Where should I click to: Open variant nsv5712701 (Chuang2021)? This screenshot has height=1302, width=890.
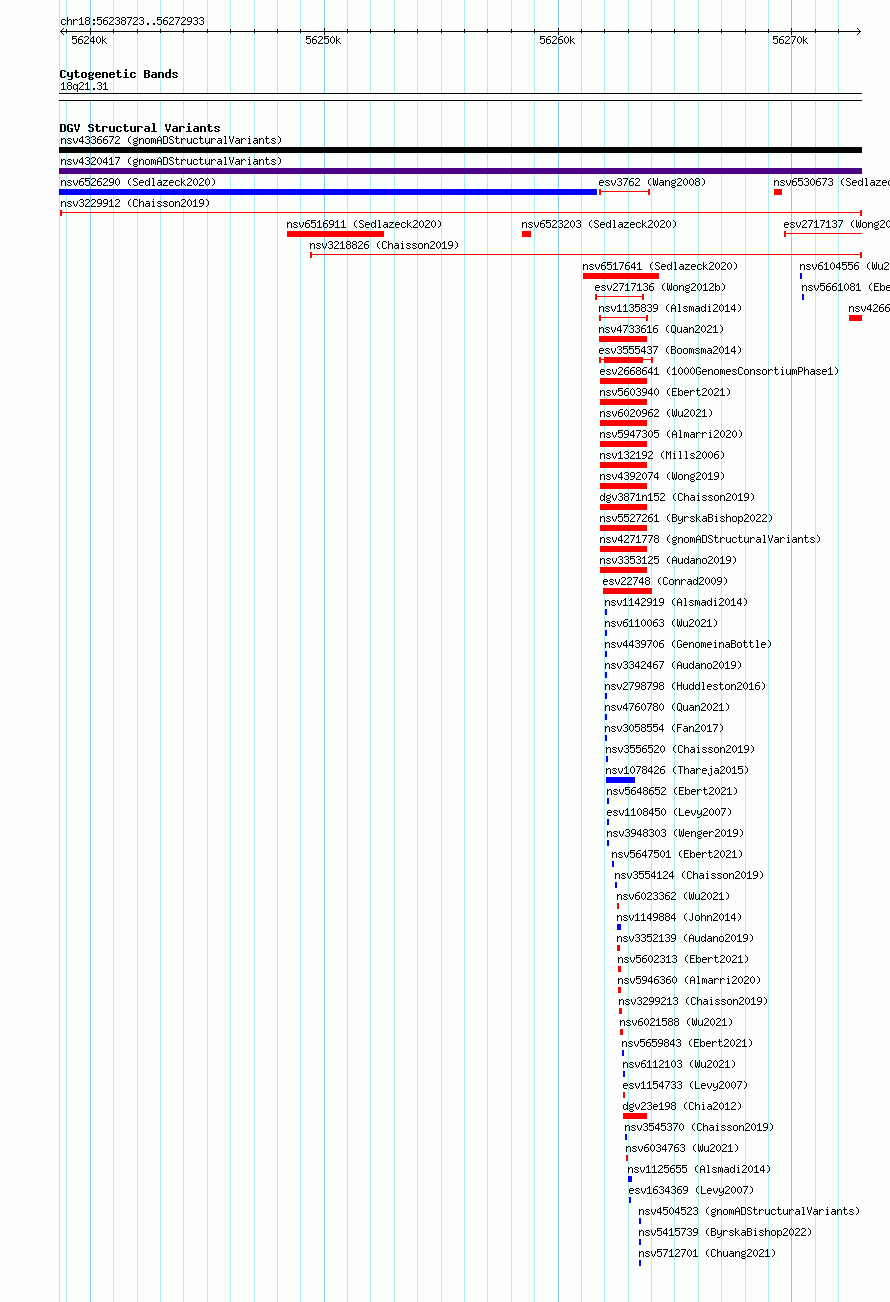point(707,1253)
